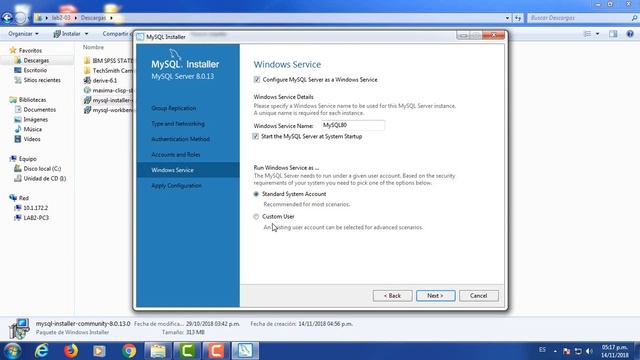The height and width of the screenshot is (360, 640).
Task: Launch Firefox from taskbar
Action: [x=71, y=351]
